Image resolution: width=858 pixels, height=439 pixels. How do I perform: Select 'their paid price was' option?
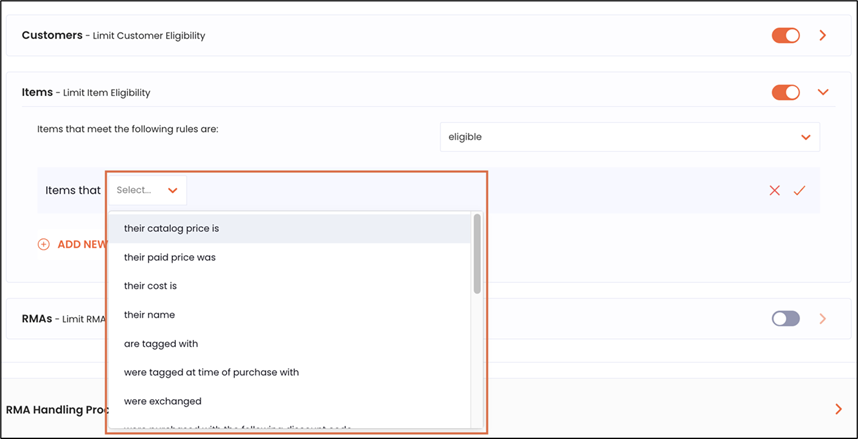[170, 258]
